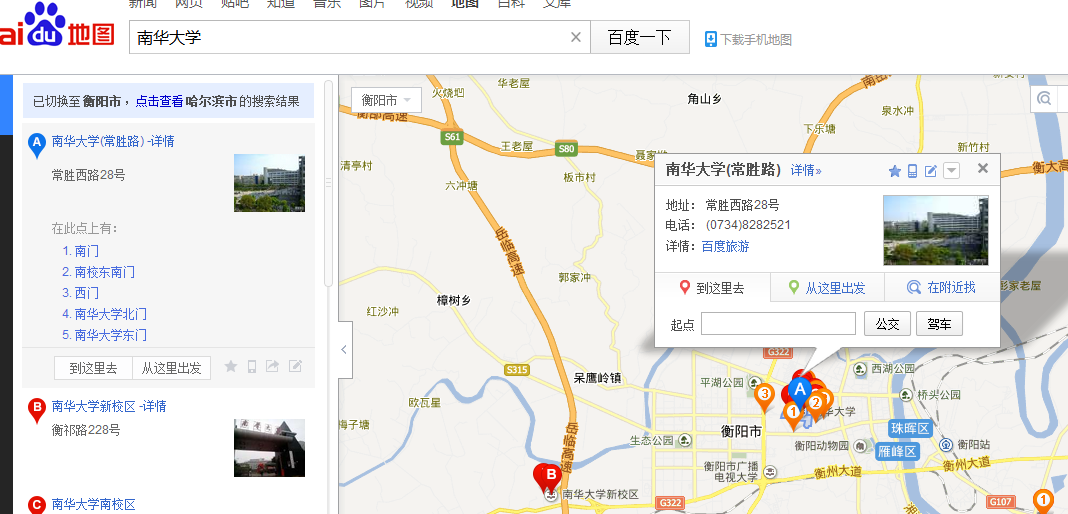Click 百度一下 search button
Screen dimensions: 1068x514
pos(640,37)
